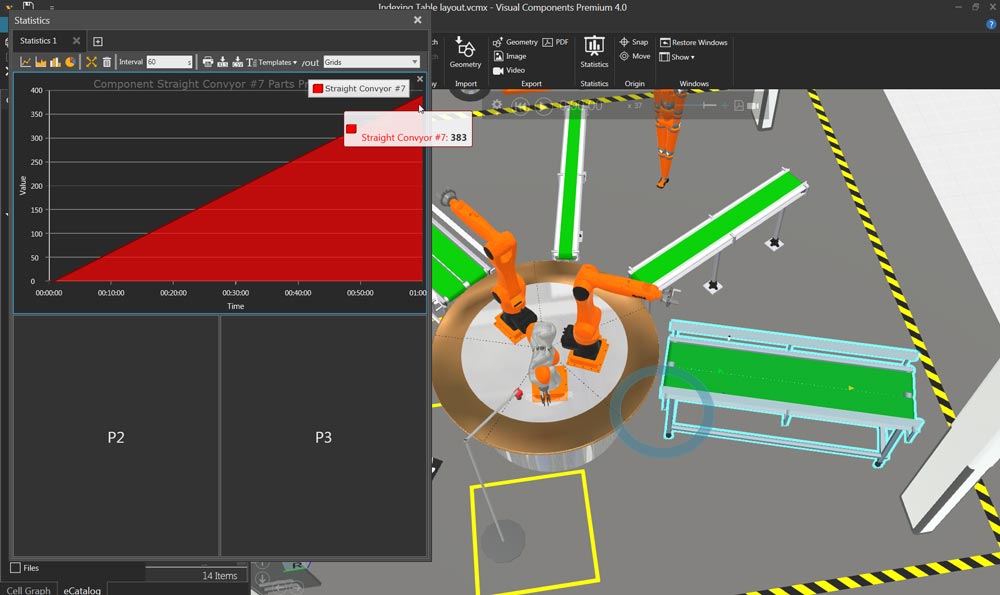Switch to the Statistics 1 tab
This screenshot has height=595, width=1000.
pos(38,41)
